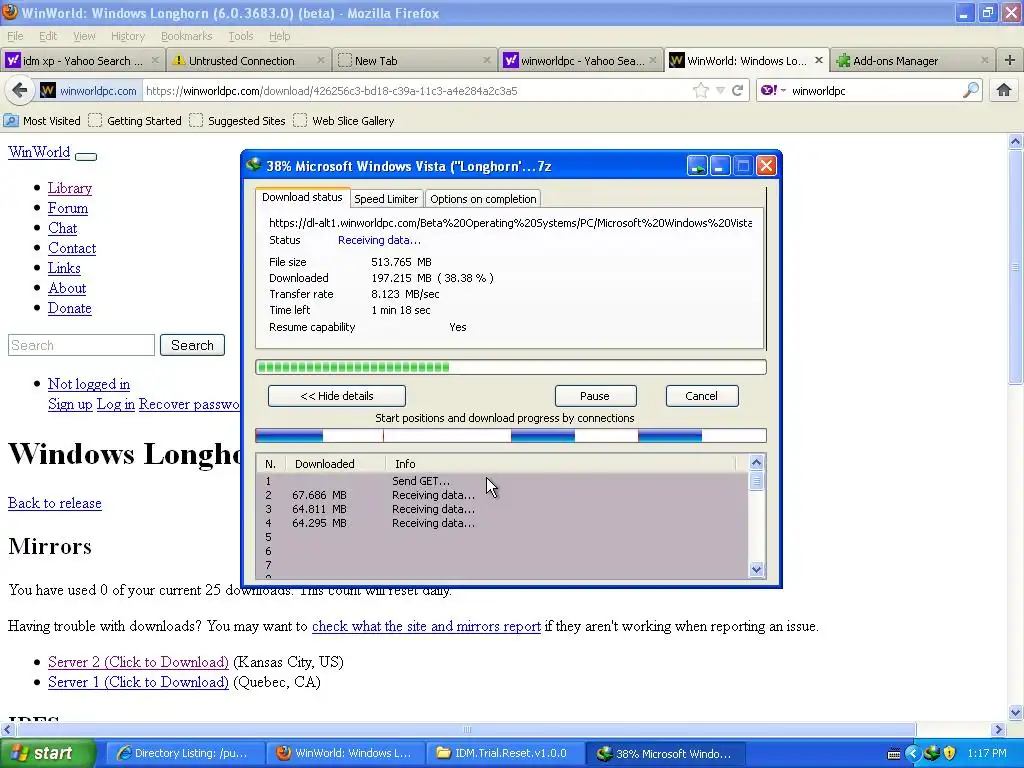Open the File menu in Firefox
1024x768 pixels.
pyautogui.click(x=15, y=36)
